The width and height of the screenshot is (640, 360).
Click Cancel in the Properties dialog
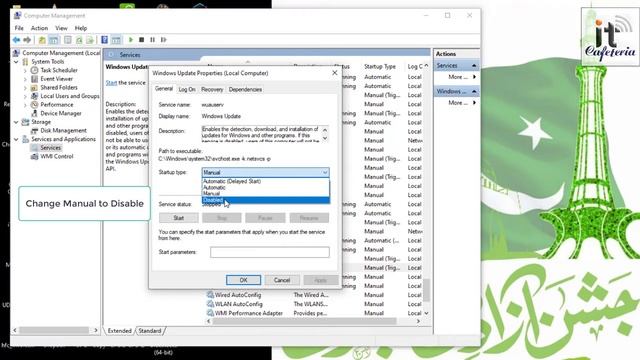(282, 280)
